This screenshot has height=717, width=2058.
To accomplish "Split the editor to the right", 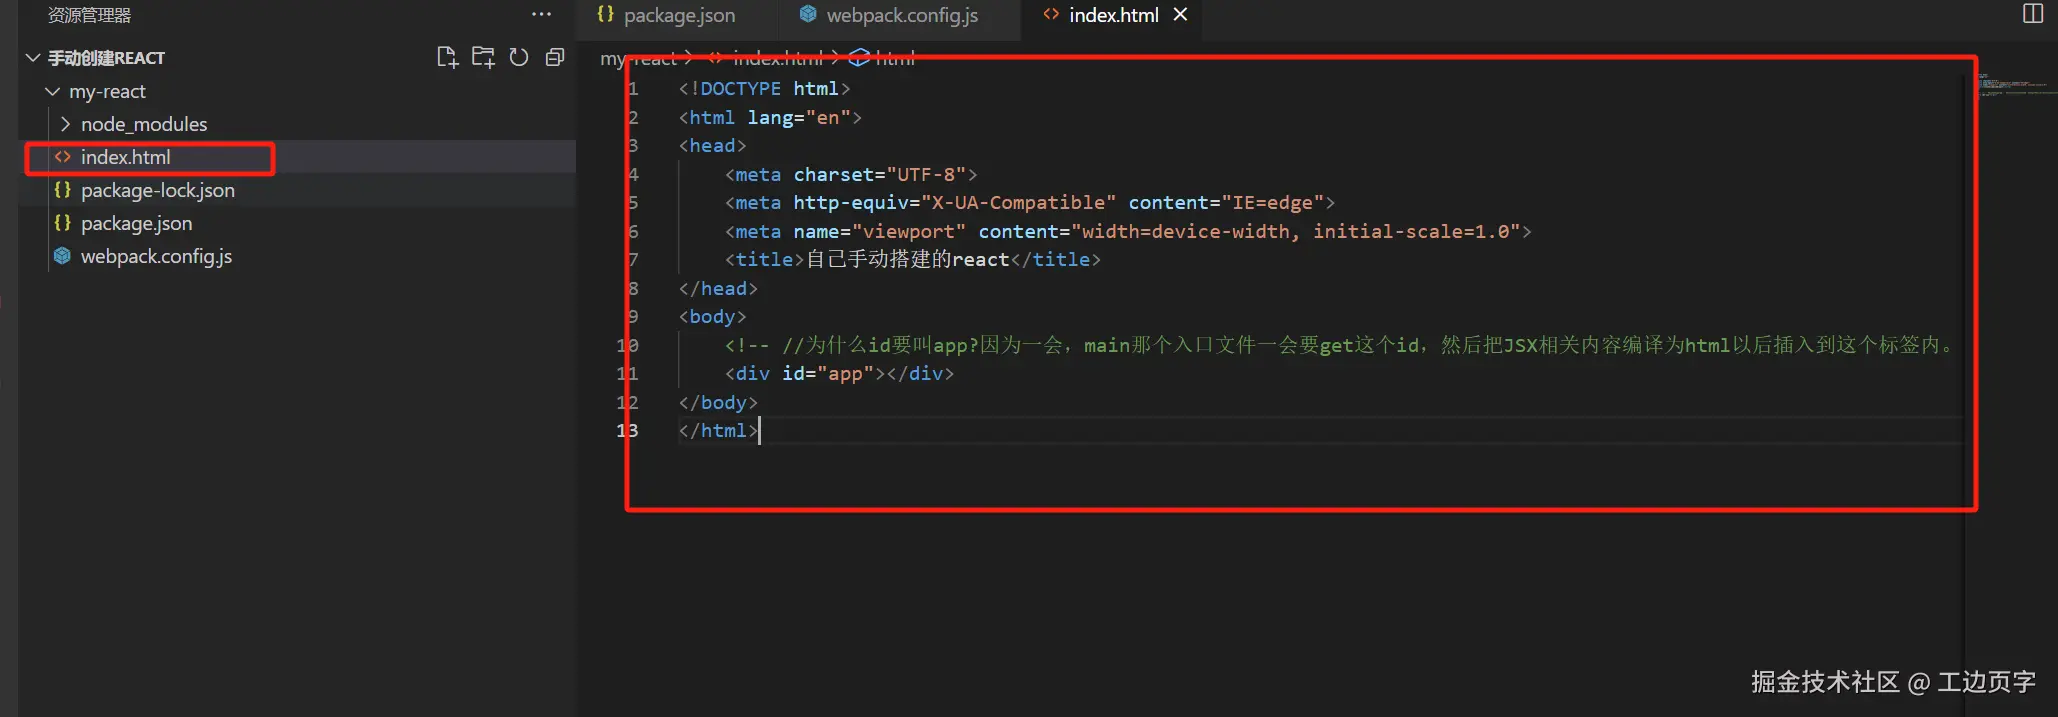I will tap(2033, 14).
